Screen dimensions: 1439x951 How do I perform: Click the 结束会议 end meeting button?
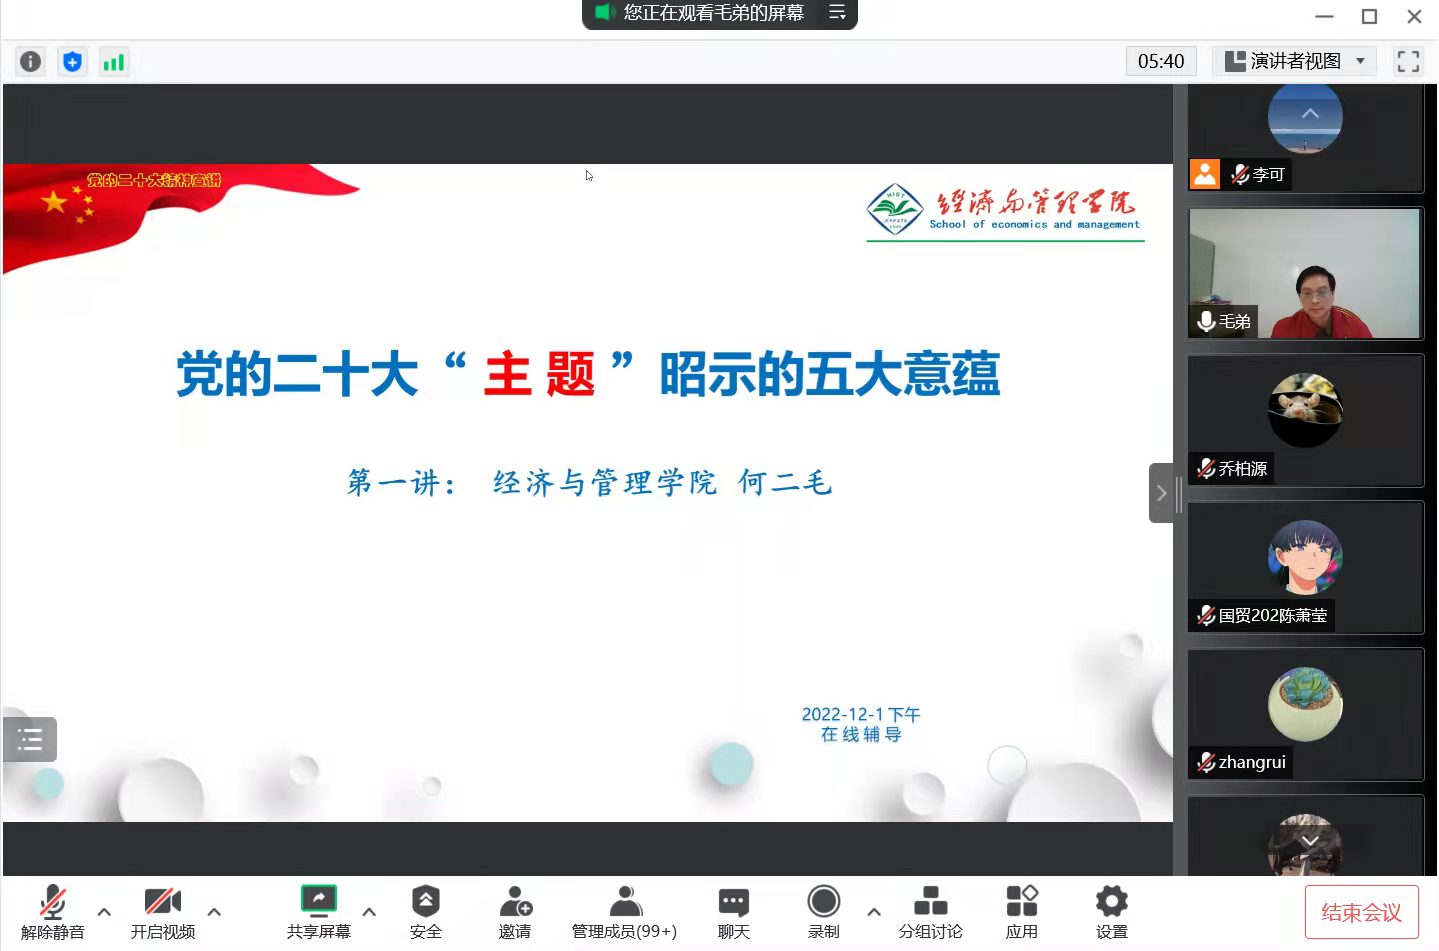[x=1361, y=912]
